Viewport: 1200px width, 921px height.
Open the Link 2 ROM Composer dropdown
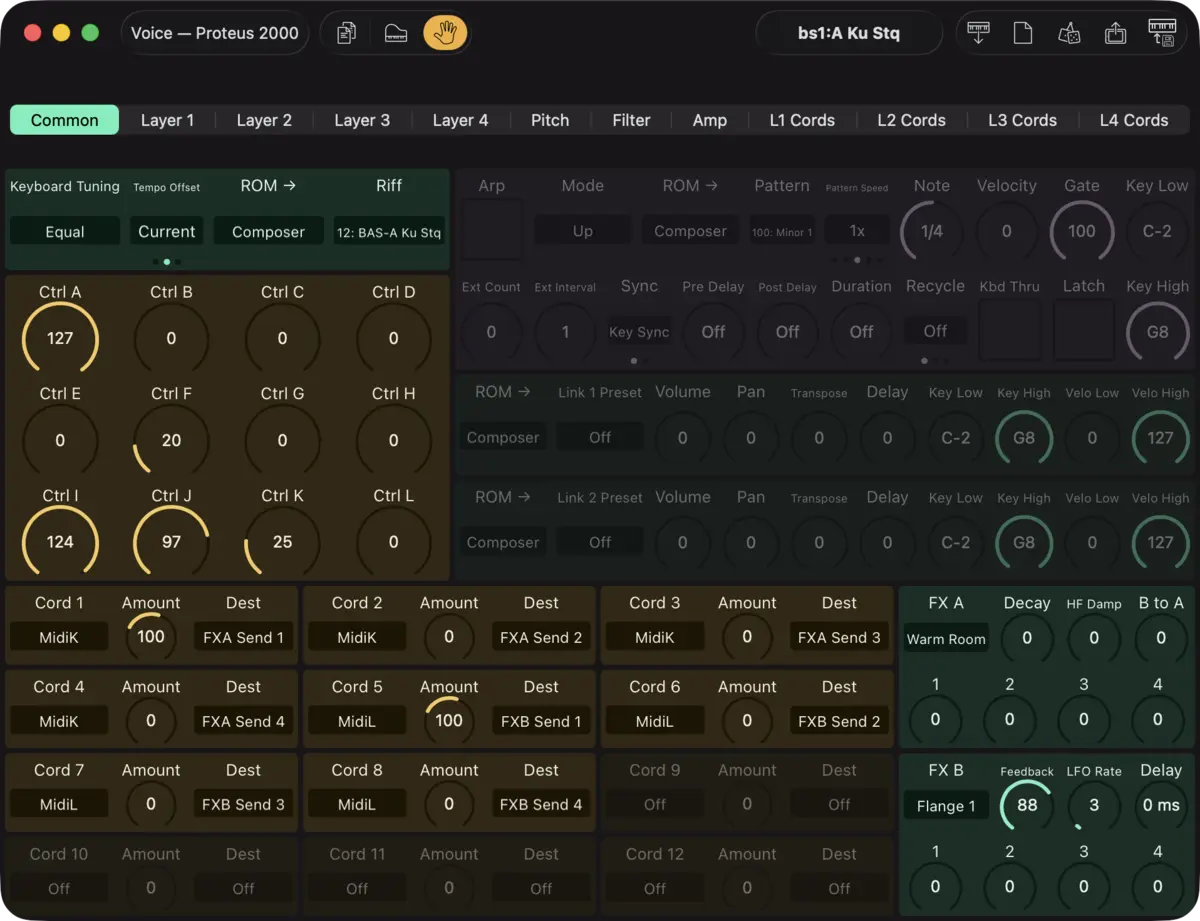(503, 542)
